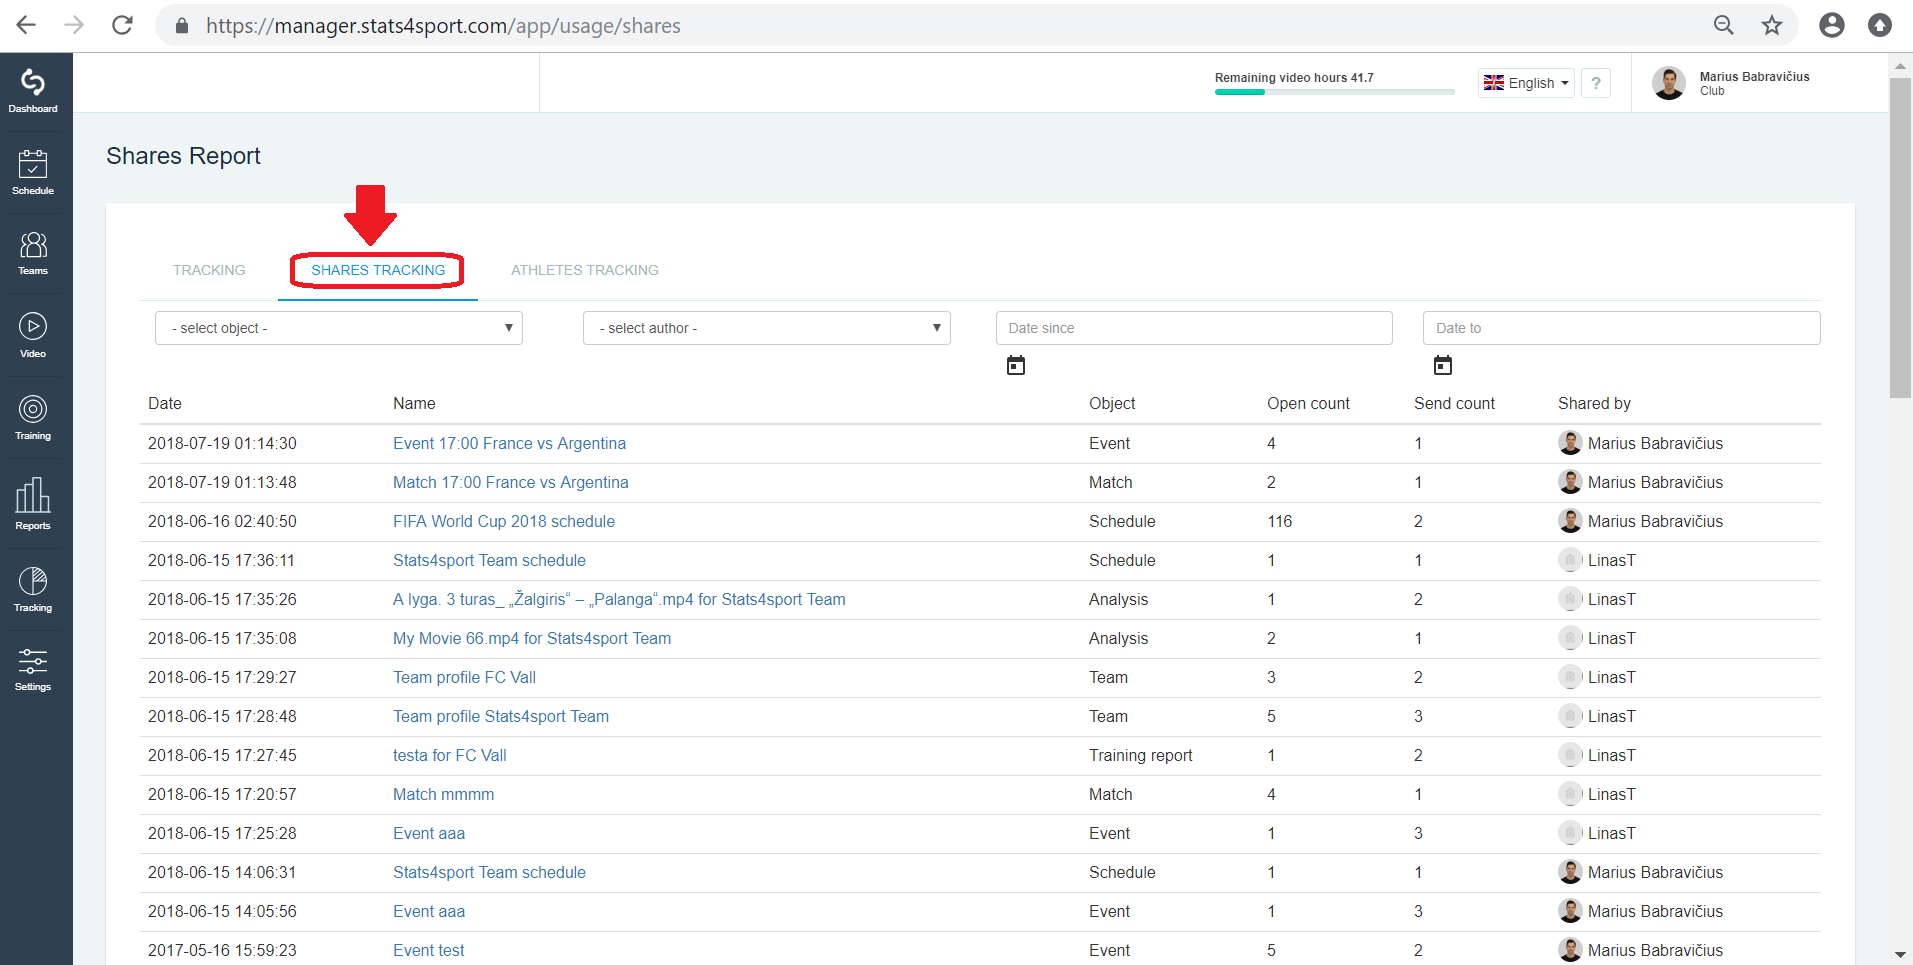Image resolution: width=1913 pixels, height=965 pixels.
Task: Open the calendar icon under Date since
Action: tap(1016, 365)
